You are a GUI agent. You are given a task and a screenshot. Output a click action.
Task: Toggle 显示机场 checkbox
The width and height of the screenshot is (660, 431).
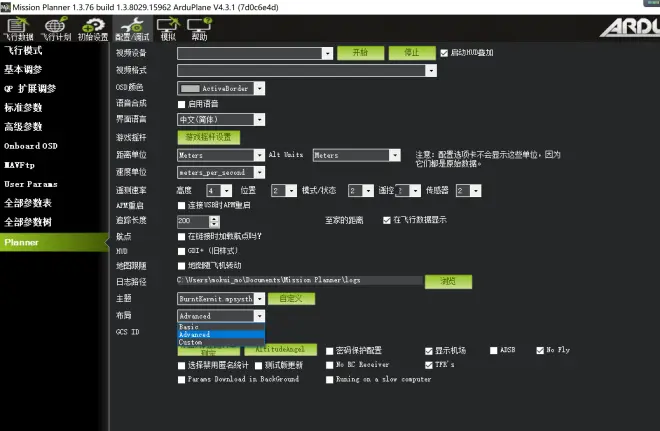click(428, 351)
